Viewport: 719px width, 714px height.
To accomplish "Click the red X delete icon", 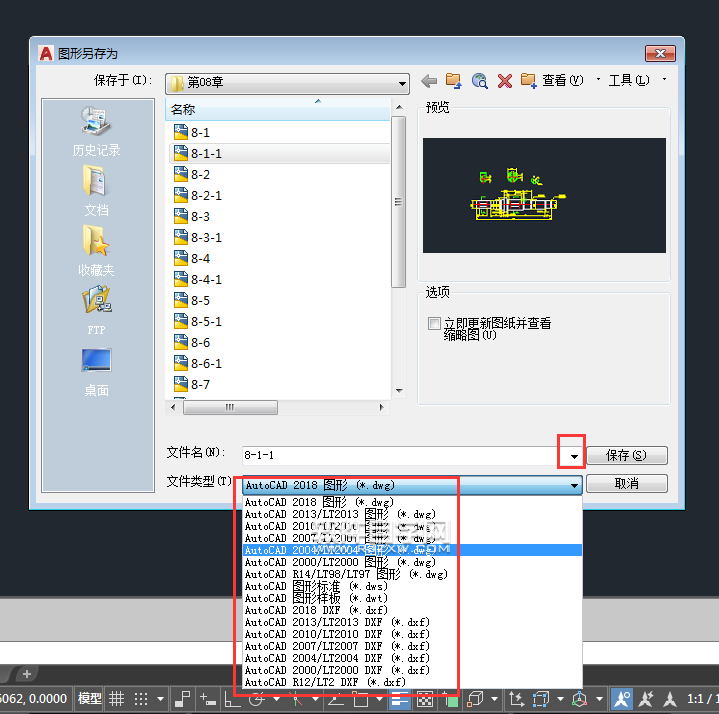I will pos(504,81).
